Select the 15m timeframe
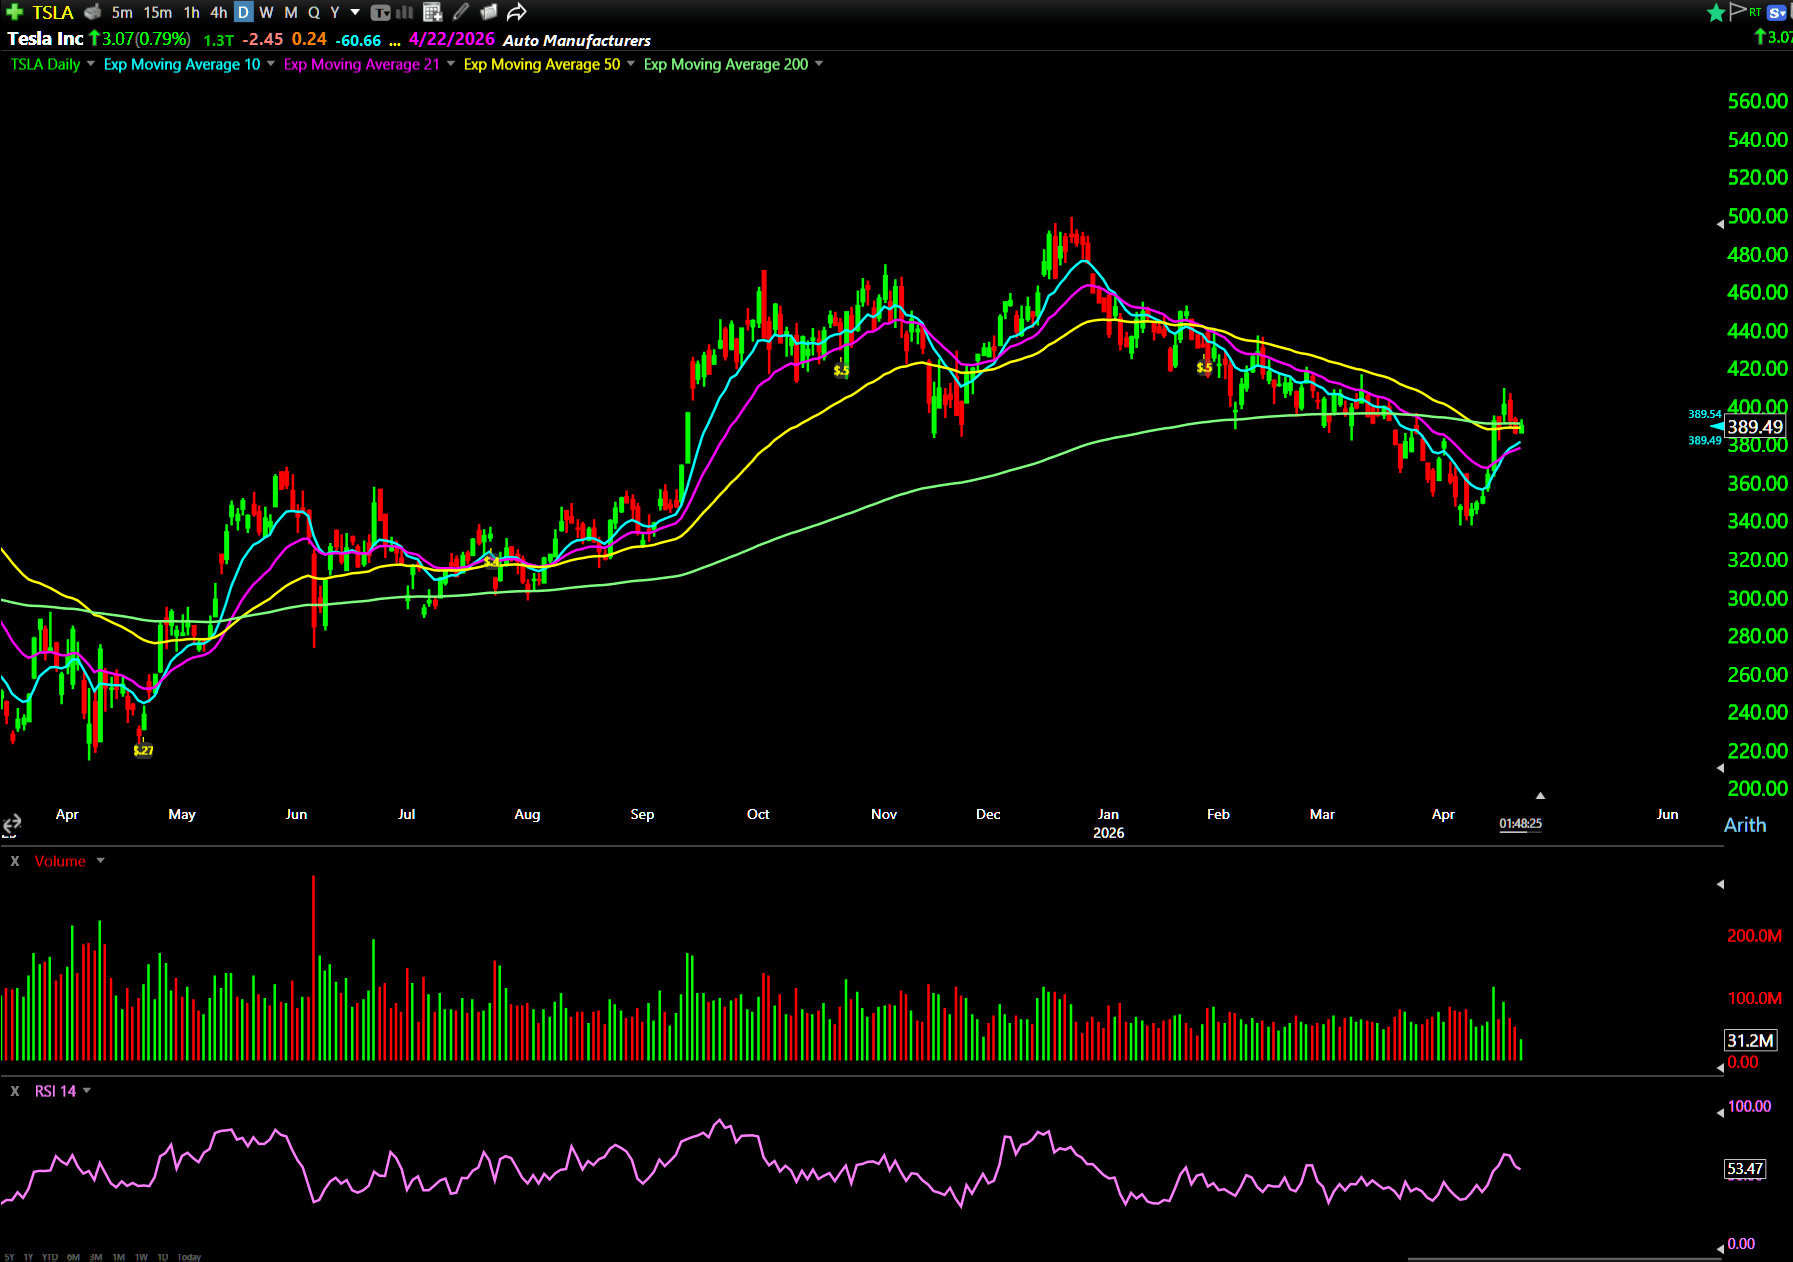The height and width of the screenshot is (1262, 1793). [x=157, y=12]
